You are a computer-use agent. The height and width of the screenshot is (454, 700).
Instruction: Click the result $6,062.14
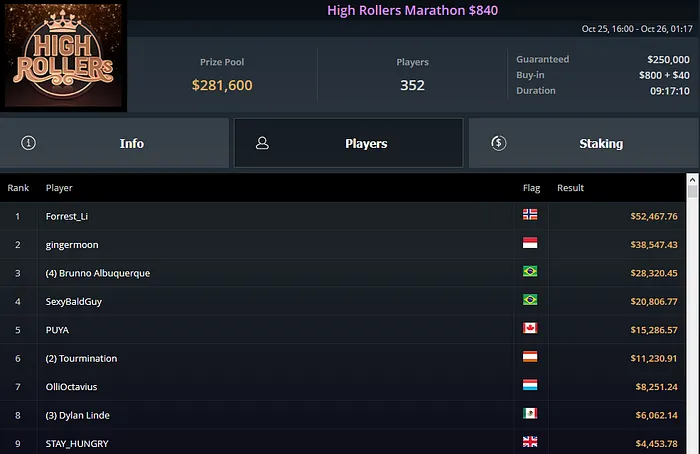[657, 415]
